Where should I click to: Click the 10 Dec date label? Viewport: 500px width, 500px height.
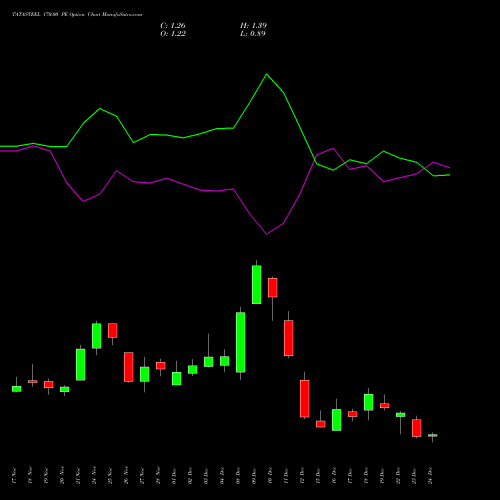270,476
